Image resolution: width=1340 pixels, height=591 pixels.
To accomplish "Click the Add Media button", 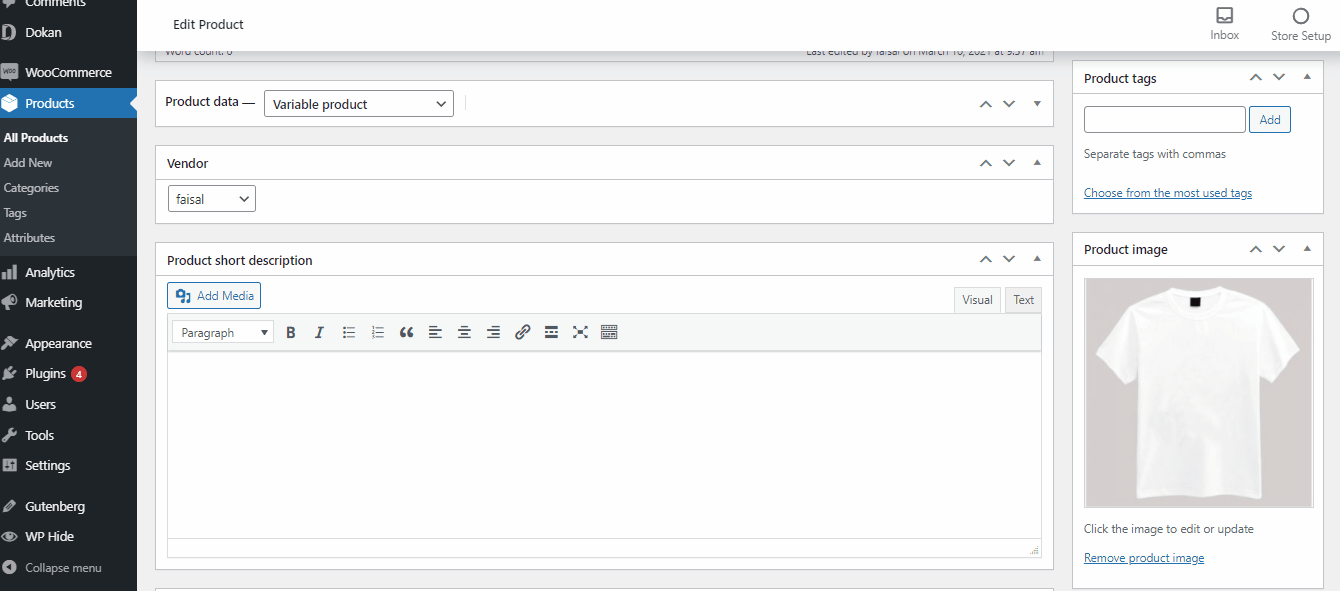I will (x=214, y=295).
